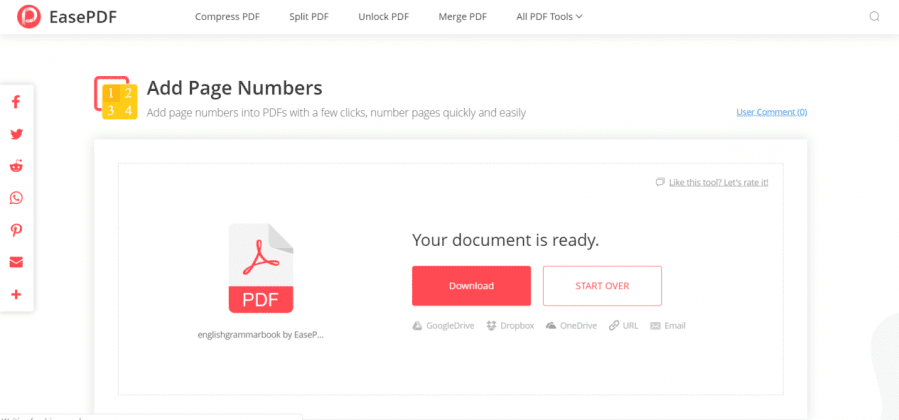This screenshot has height=420, width=899.
Task: Share on Twitter from sidebar
Action: (x=16, y=135)
